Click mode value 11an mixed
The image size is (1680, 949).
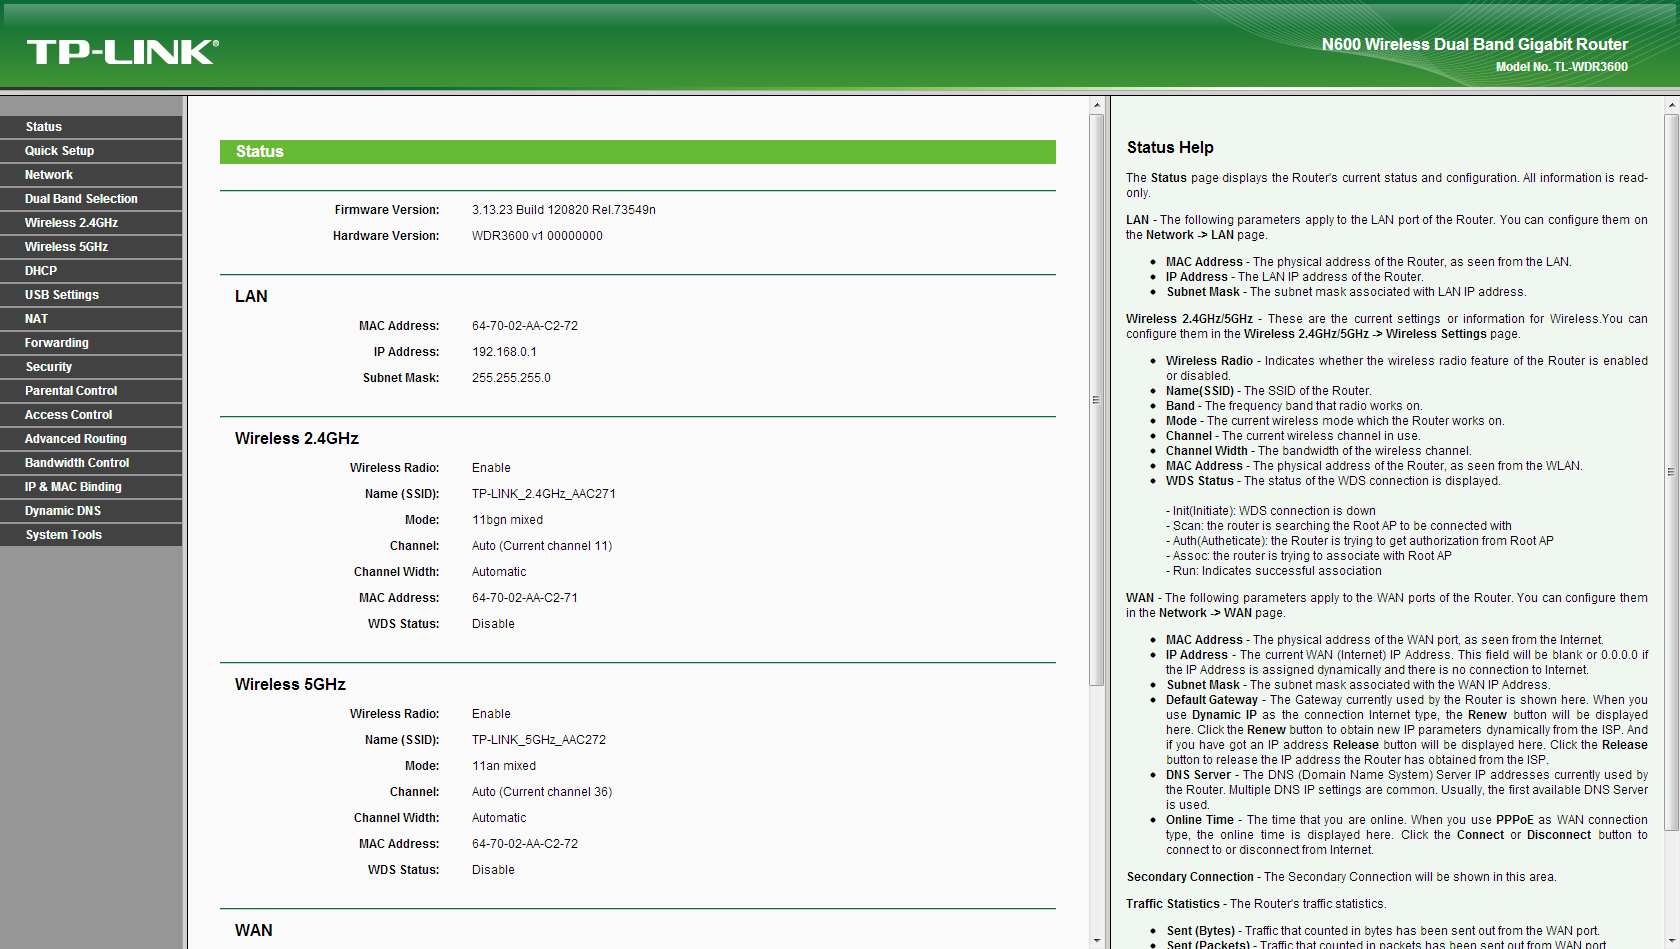point(504,766)
